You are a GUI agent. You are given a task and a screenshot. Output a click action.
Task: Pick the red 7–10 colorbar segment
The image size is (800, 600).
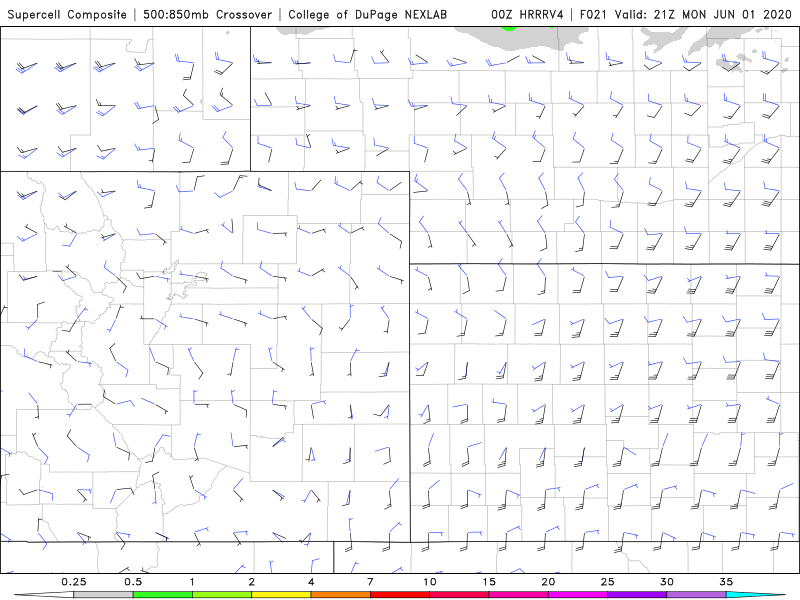(400, 595)
